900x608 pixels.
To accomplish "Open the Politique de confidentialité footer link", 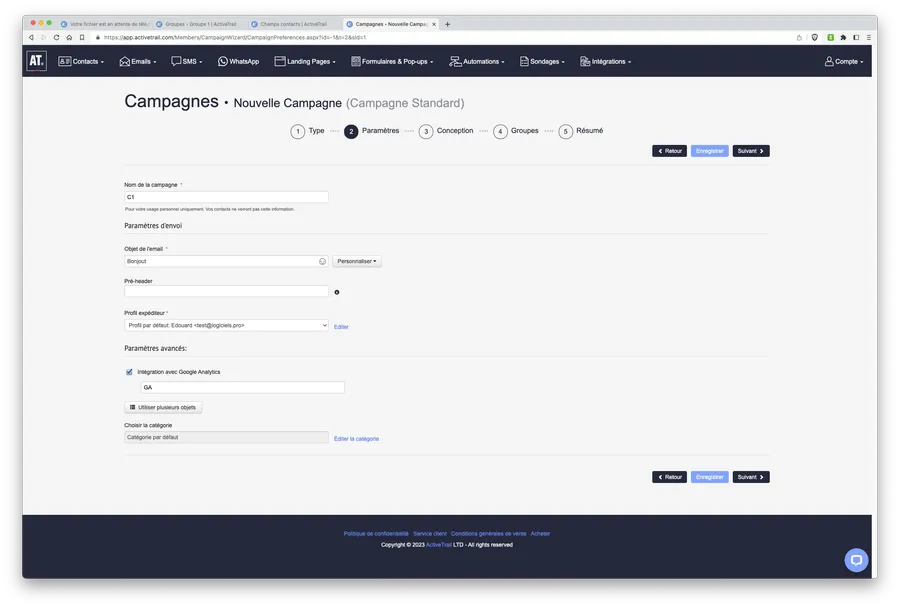I will [x=376, y=534].
